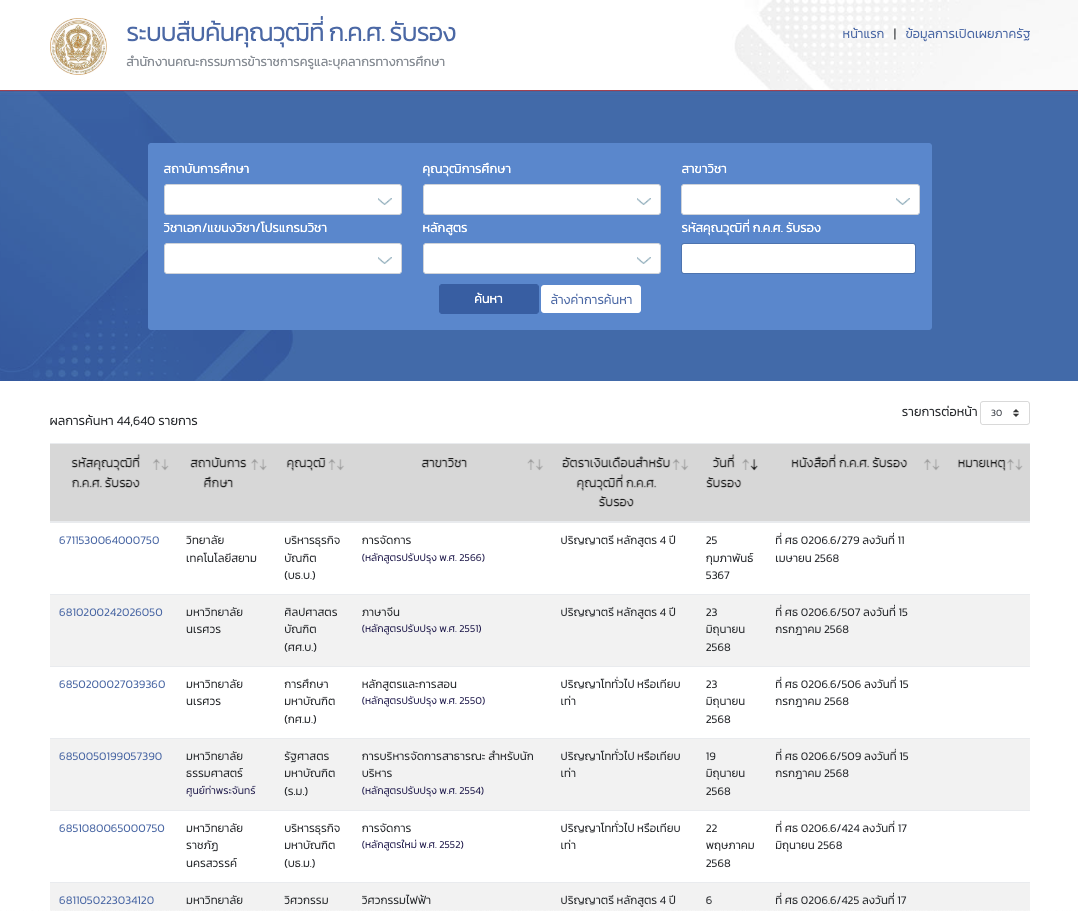The width and height of the screenshot is (1078, 911).
Task: Open the สถาบันการศึกษา dropdown
Action: tap(283, 200)
